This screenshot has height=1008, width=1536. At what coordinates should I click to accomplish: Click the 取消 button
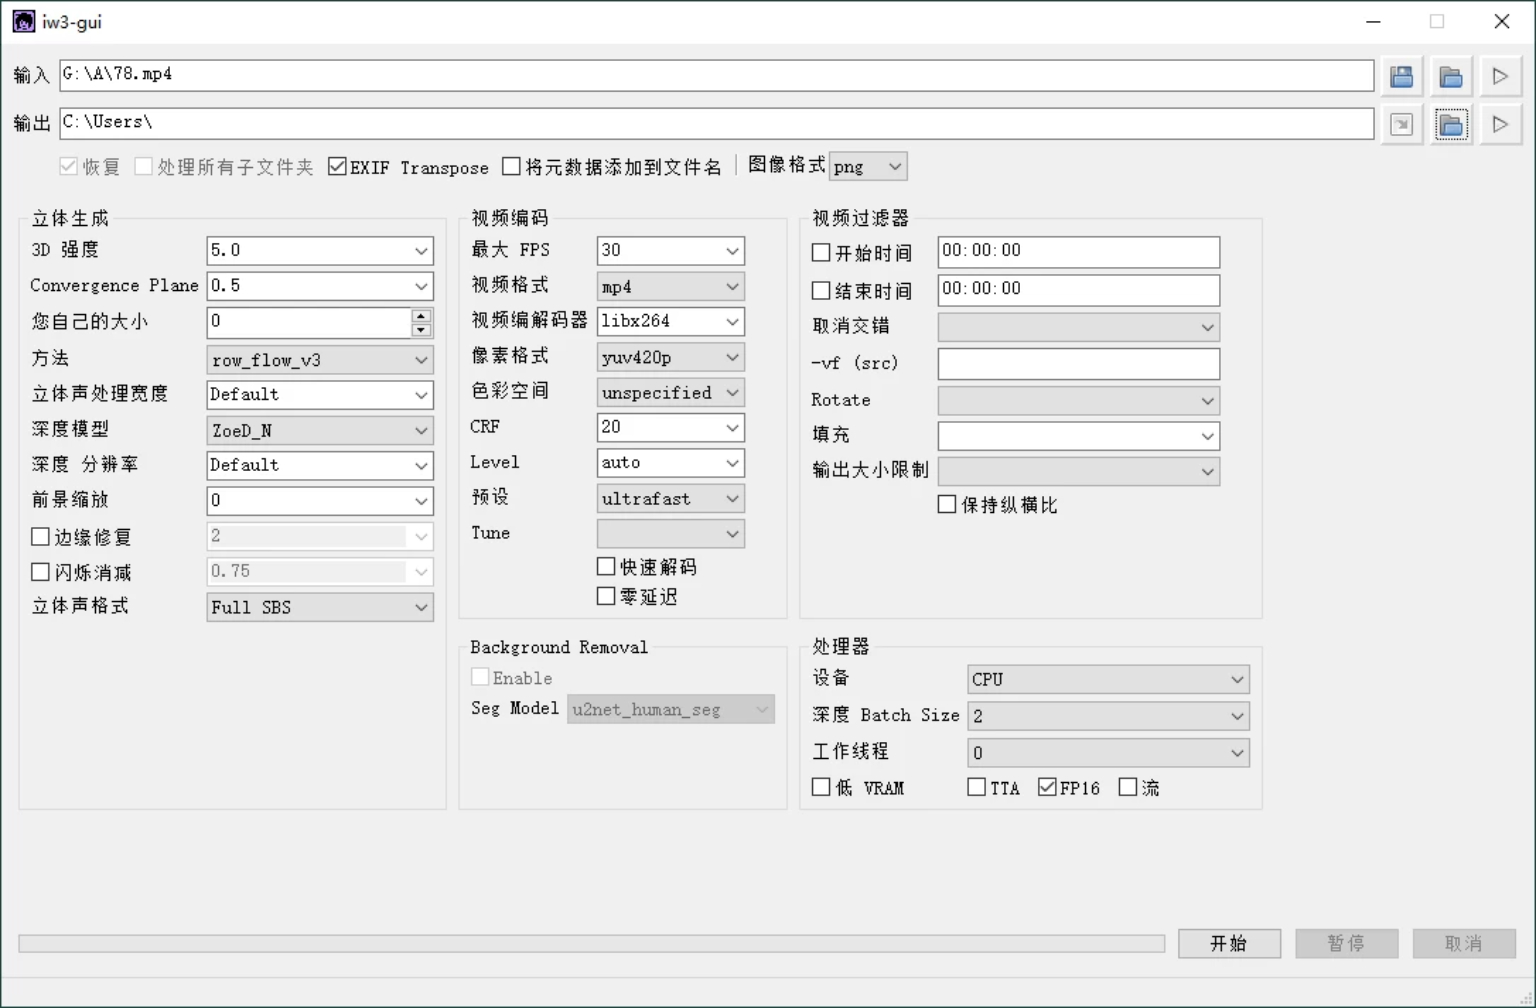coord(1464,942)
